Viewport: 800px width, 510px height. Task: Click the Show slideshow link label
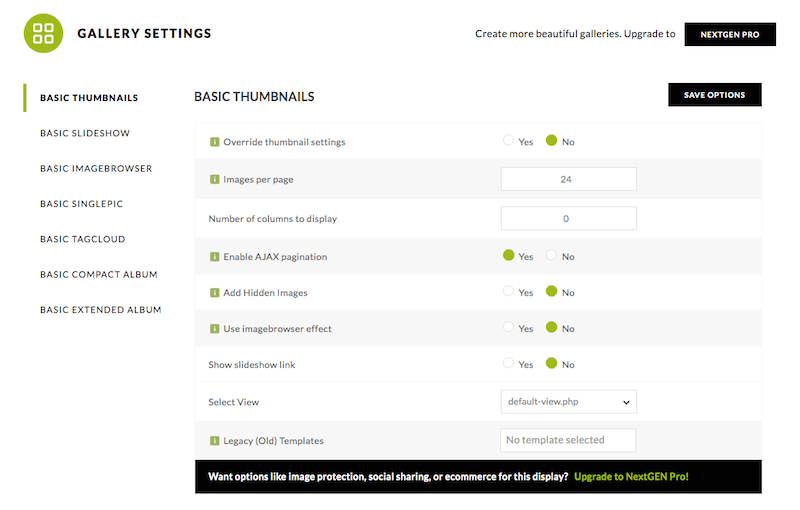click(252, 365)
